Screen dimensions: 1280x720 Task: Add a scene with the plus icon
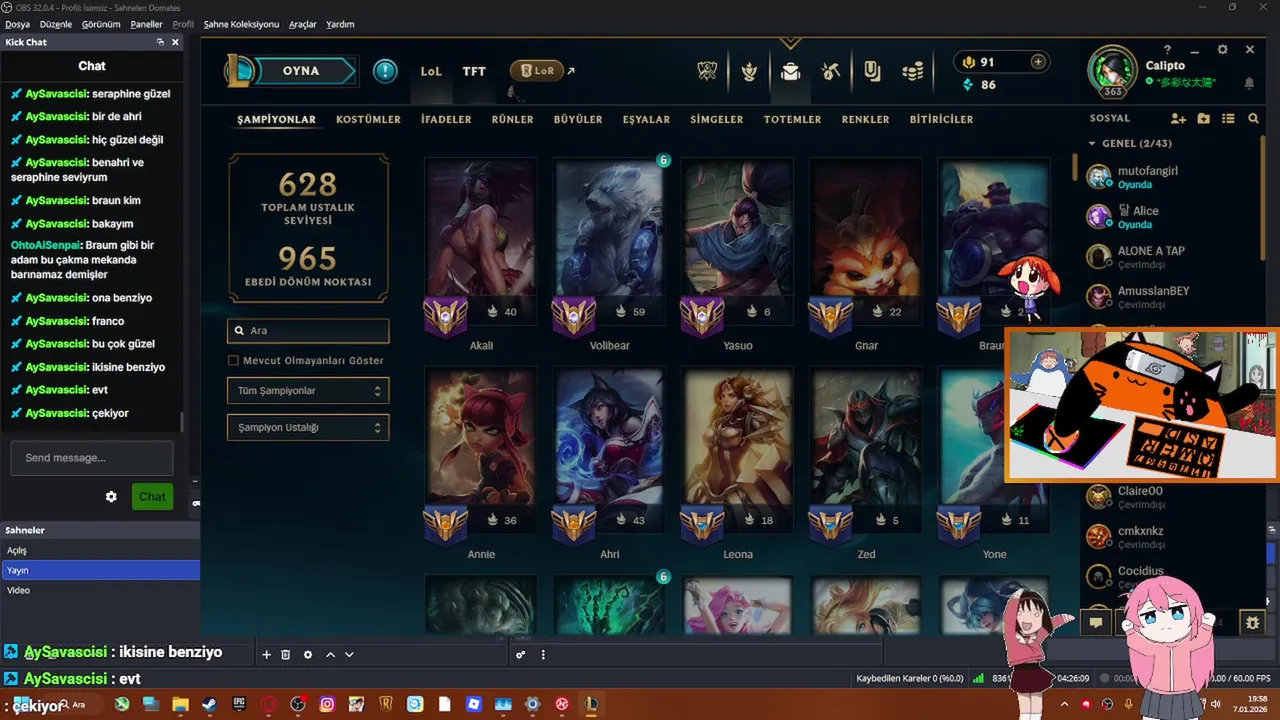(x=266, y=655)
